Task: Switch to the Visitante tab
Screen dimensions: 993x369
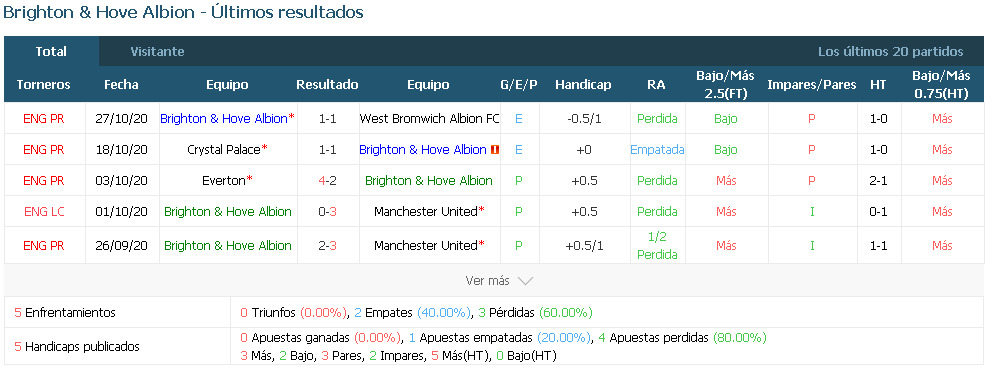Action: [x=157, y=52]
